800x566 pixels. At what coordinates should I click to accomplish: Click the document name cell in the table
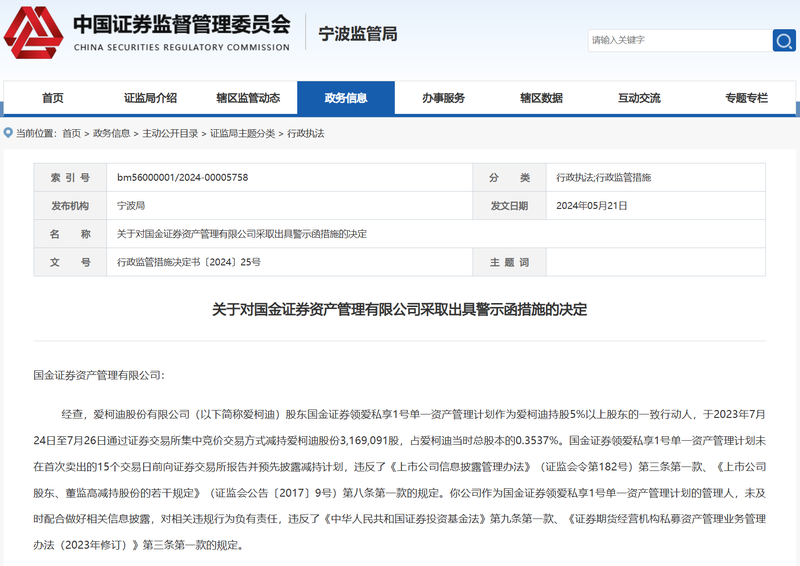tap(436, 234)
